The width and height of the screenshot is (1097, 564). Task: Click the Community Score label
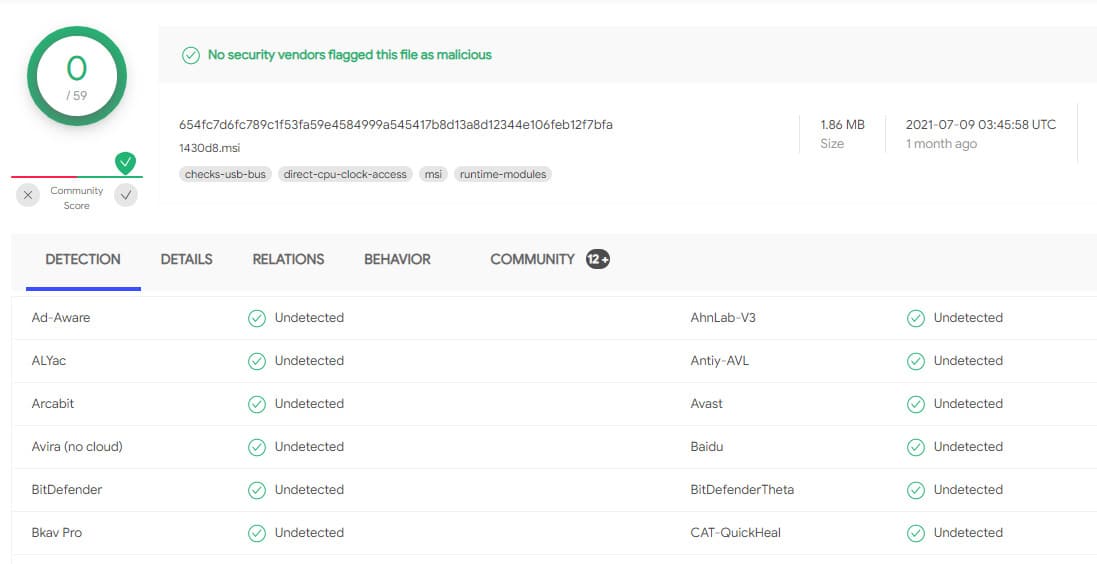click(x=76, y=198)
